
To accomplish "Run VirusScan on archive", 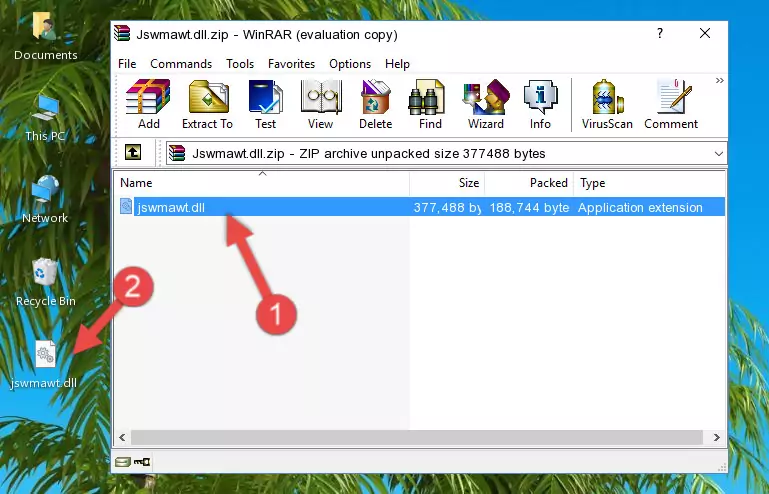I will click(x=607, y=104).
